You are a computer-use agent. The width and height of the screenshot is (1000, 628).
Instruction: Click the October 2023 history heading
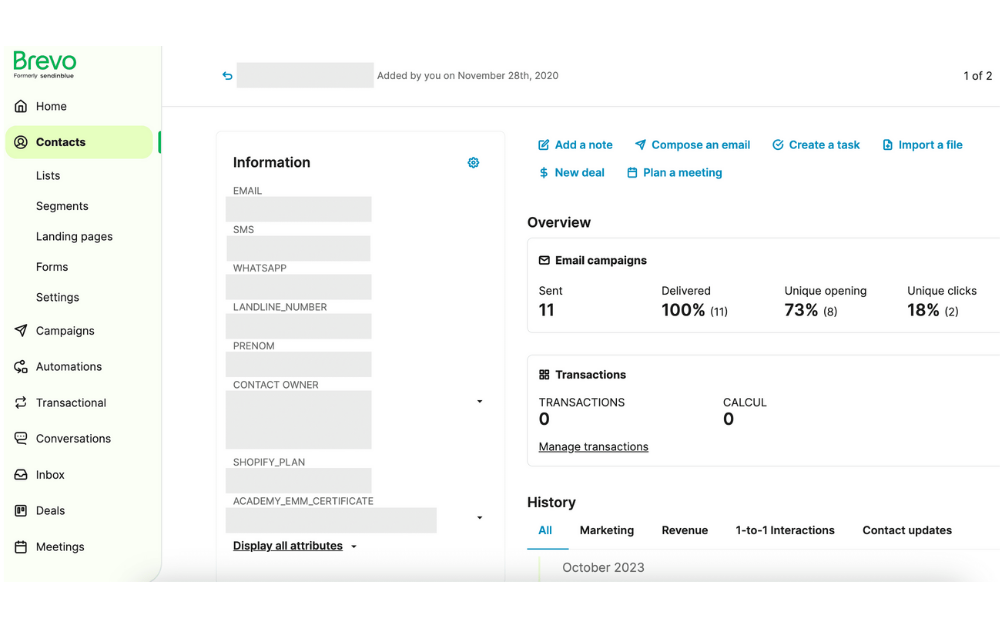pyautogui.click(x=603, y=567)
